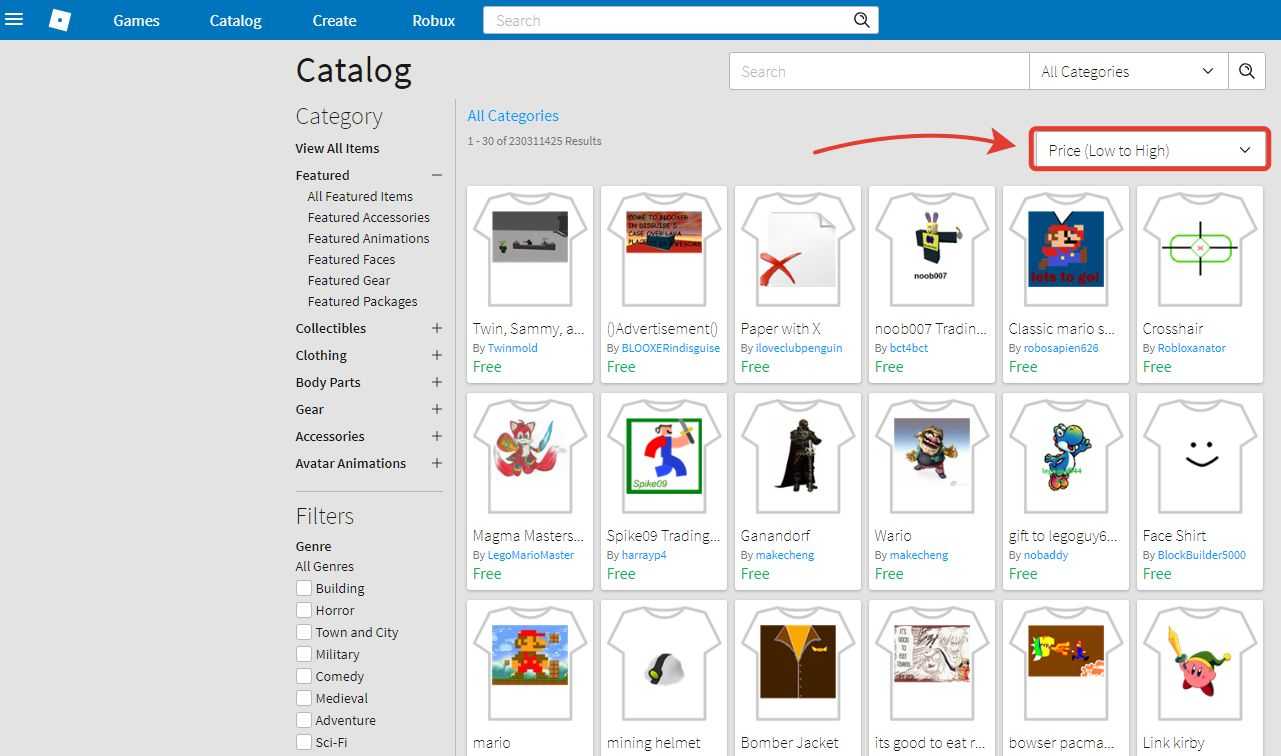Click the top bar search magnifier icon
Viewport: 1281px width, 756px height.
pyautogui.click(x=861, y=20)
